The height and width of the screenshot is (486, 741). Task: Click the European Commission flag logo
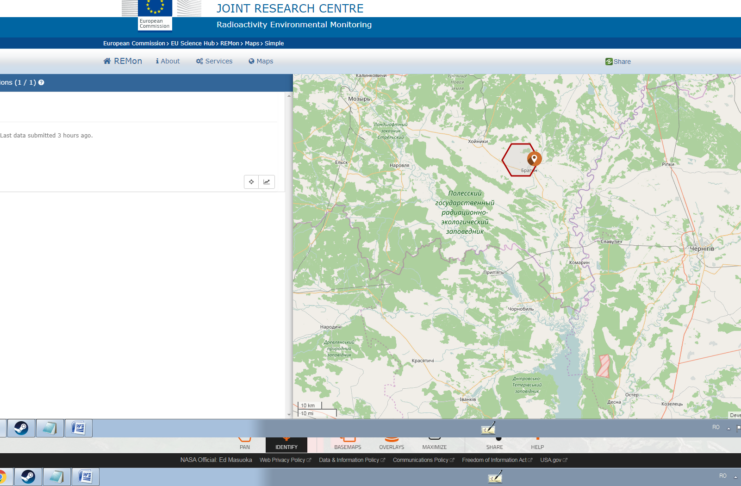155,15
